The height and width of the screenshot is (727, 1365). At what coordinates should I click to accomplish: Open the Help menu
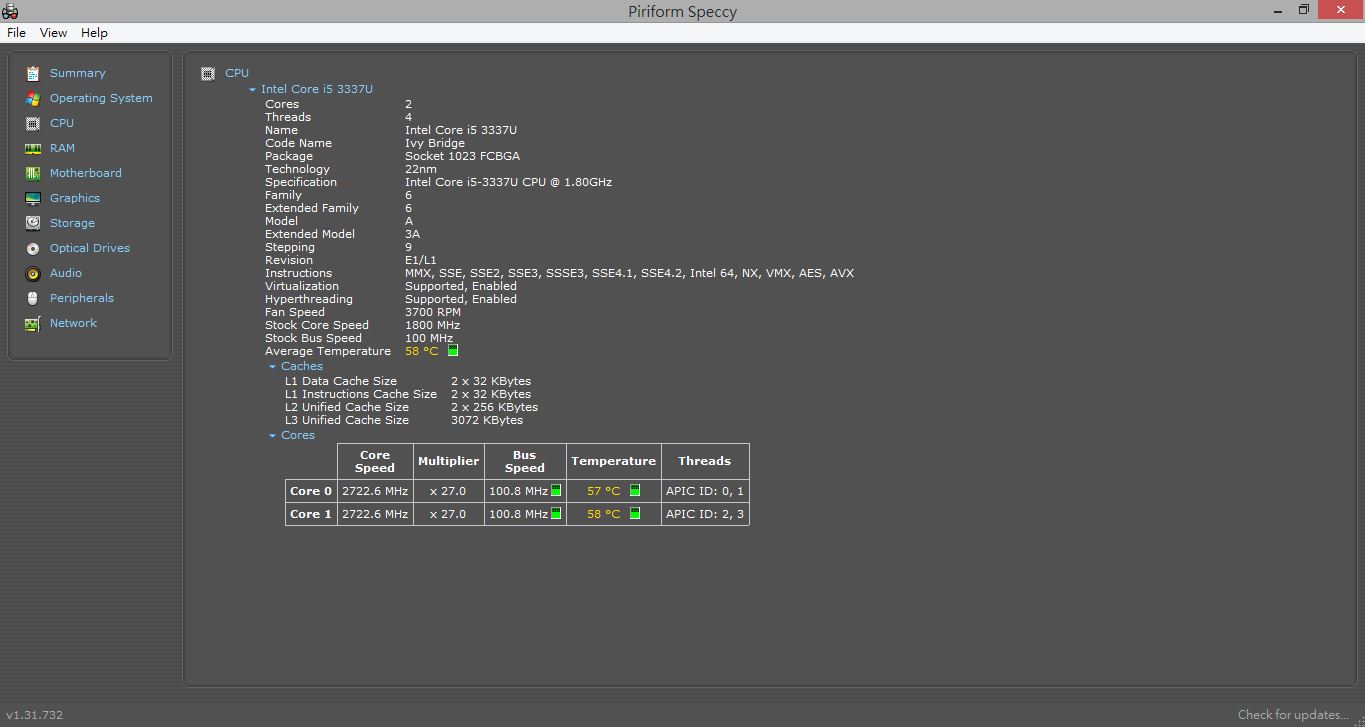[x=94, y=33]
